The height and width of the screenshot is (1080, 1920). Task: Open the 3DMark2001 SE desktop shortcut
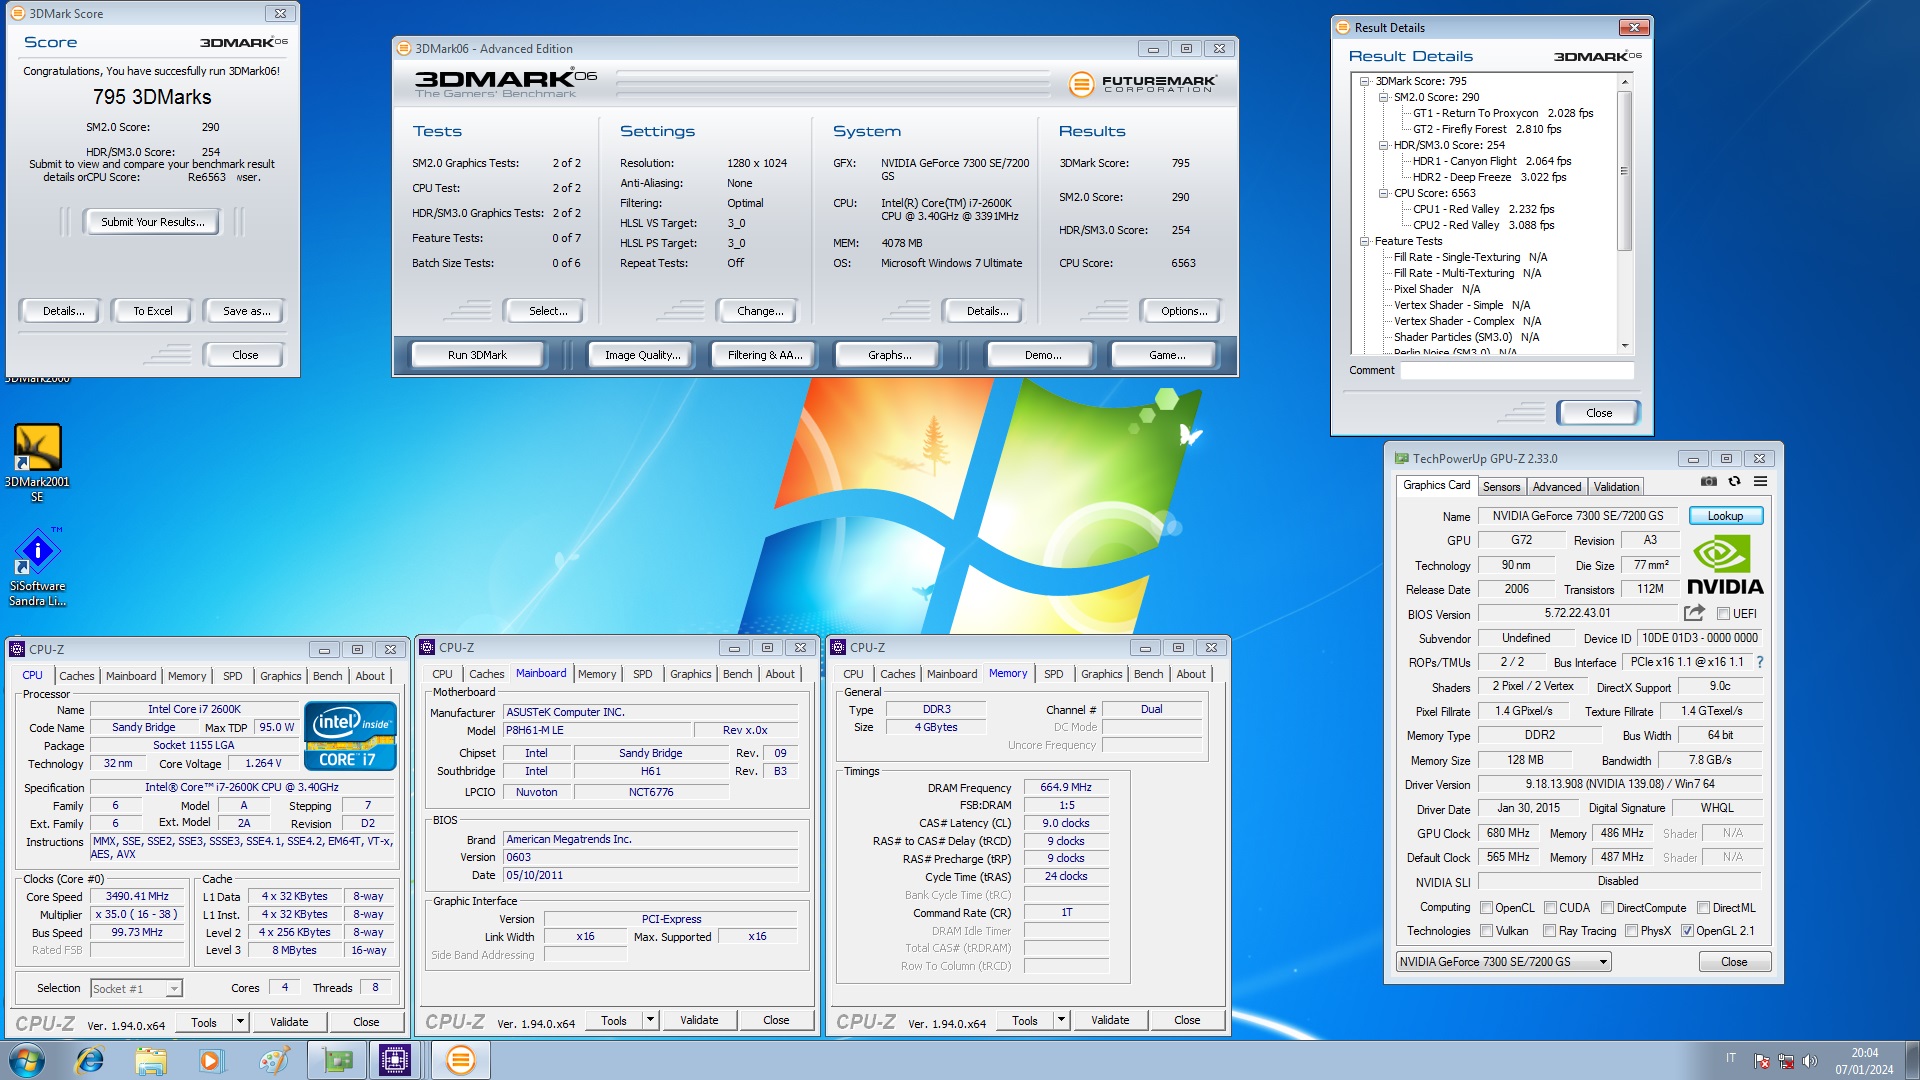pyautogui.click(x=37, y=463)
